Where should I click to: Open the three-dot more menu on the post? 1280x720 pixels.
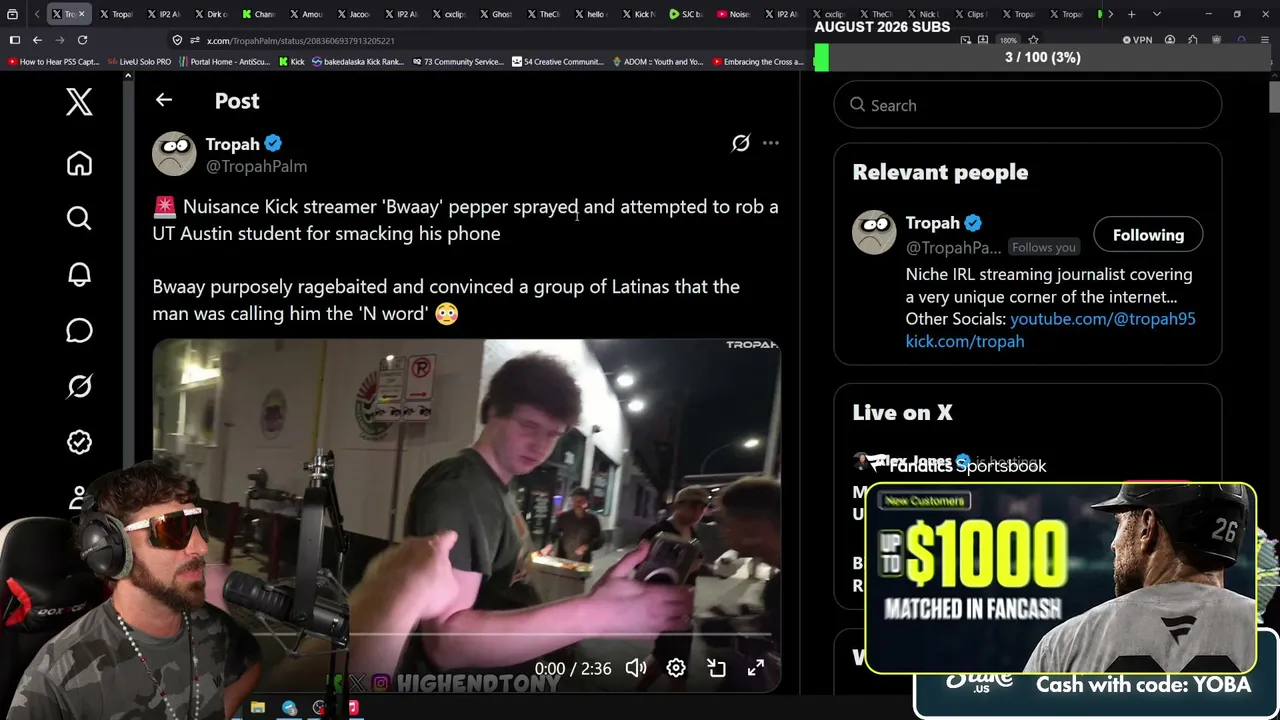(x=771, y=143)
